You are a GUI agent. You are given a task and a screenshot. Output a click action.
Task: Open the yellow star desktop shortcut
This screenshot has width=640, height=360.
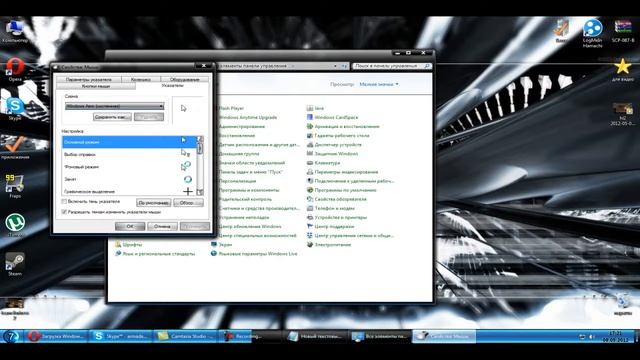(623, 69)
